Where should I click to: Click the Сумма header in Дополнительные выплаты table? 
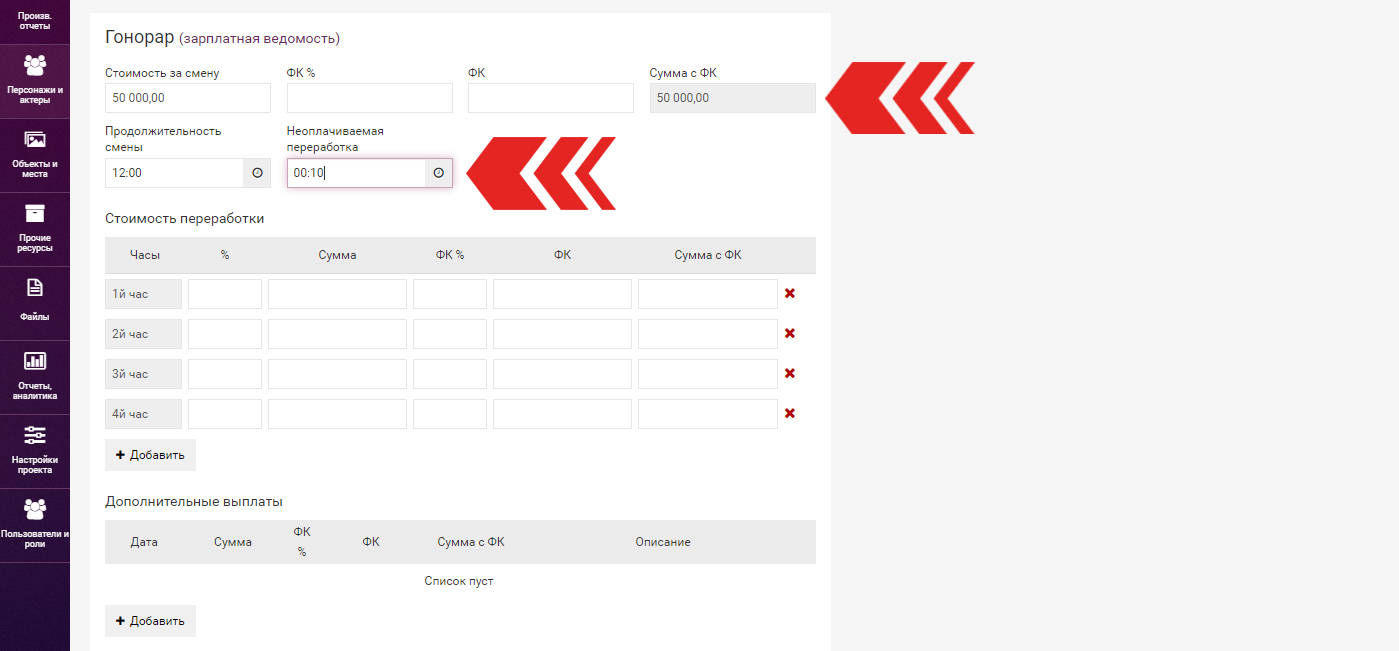coord(233,542)
